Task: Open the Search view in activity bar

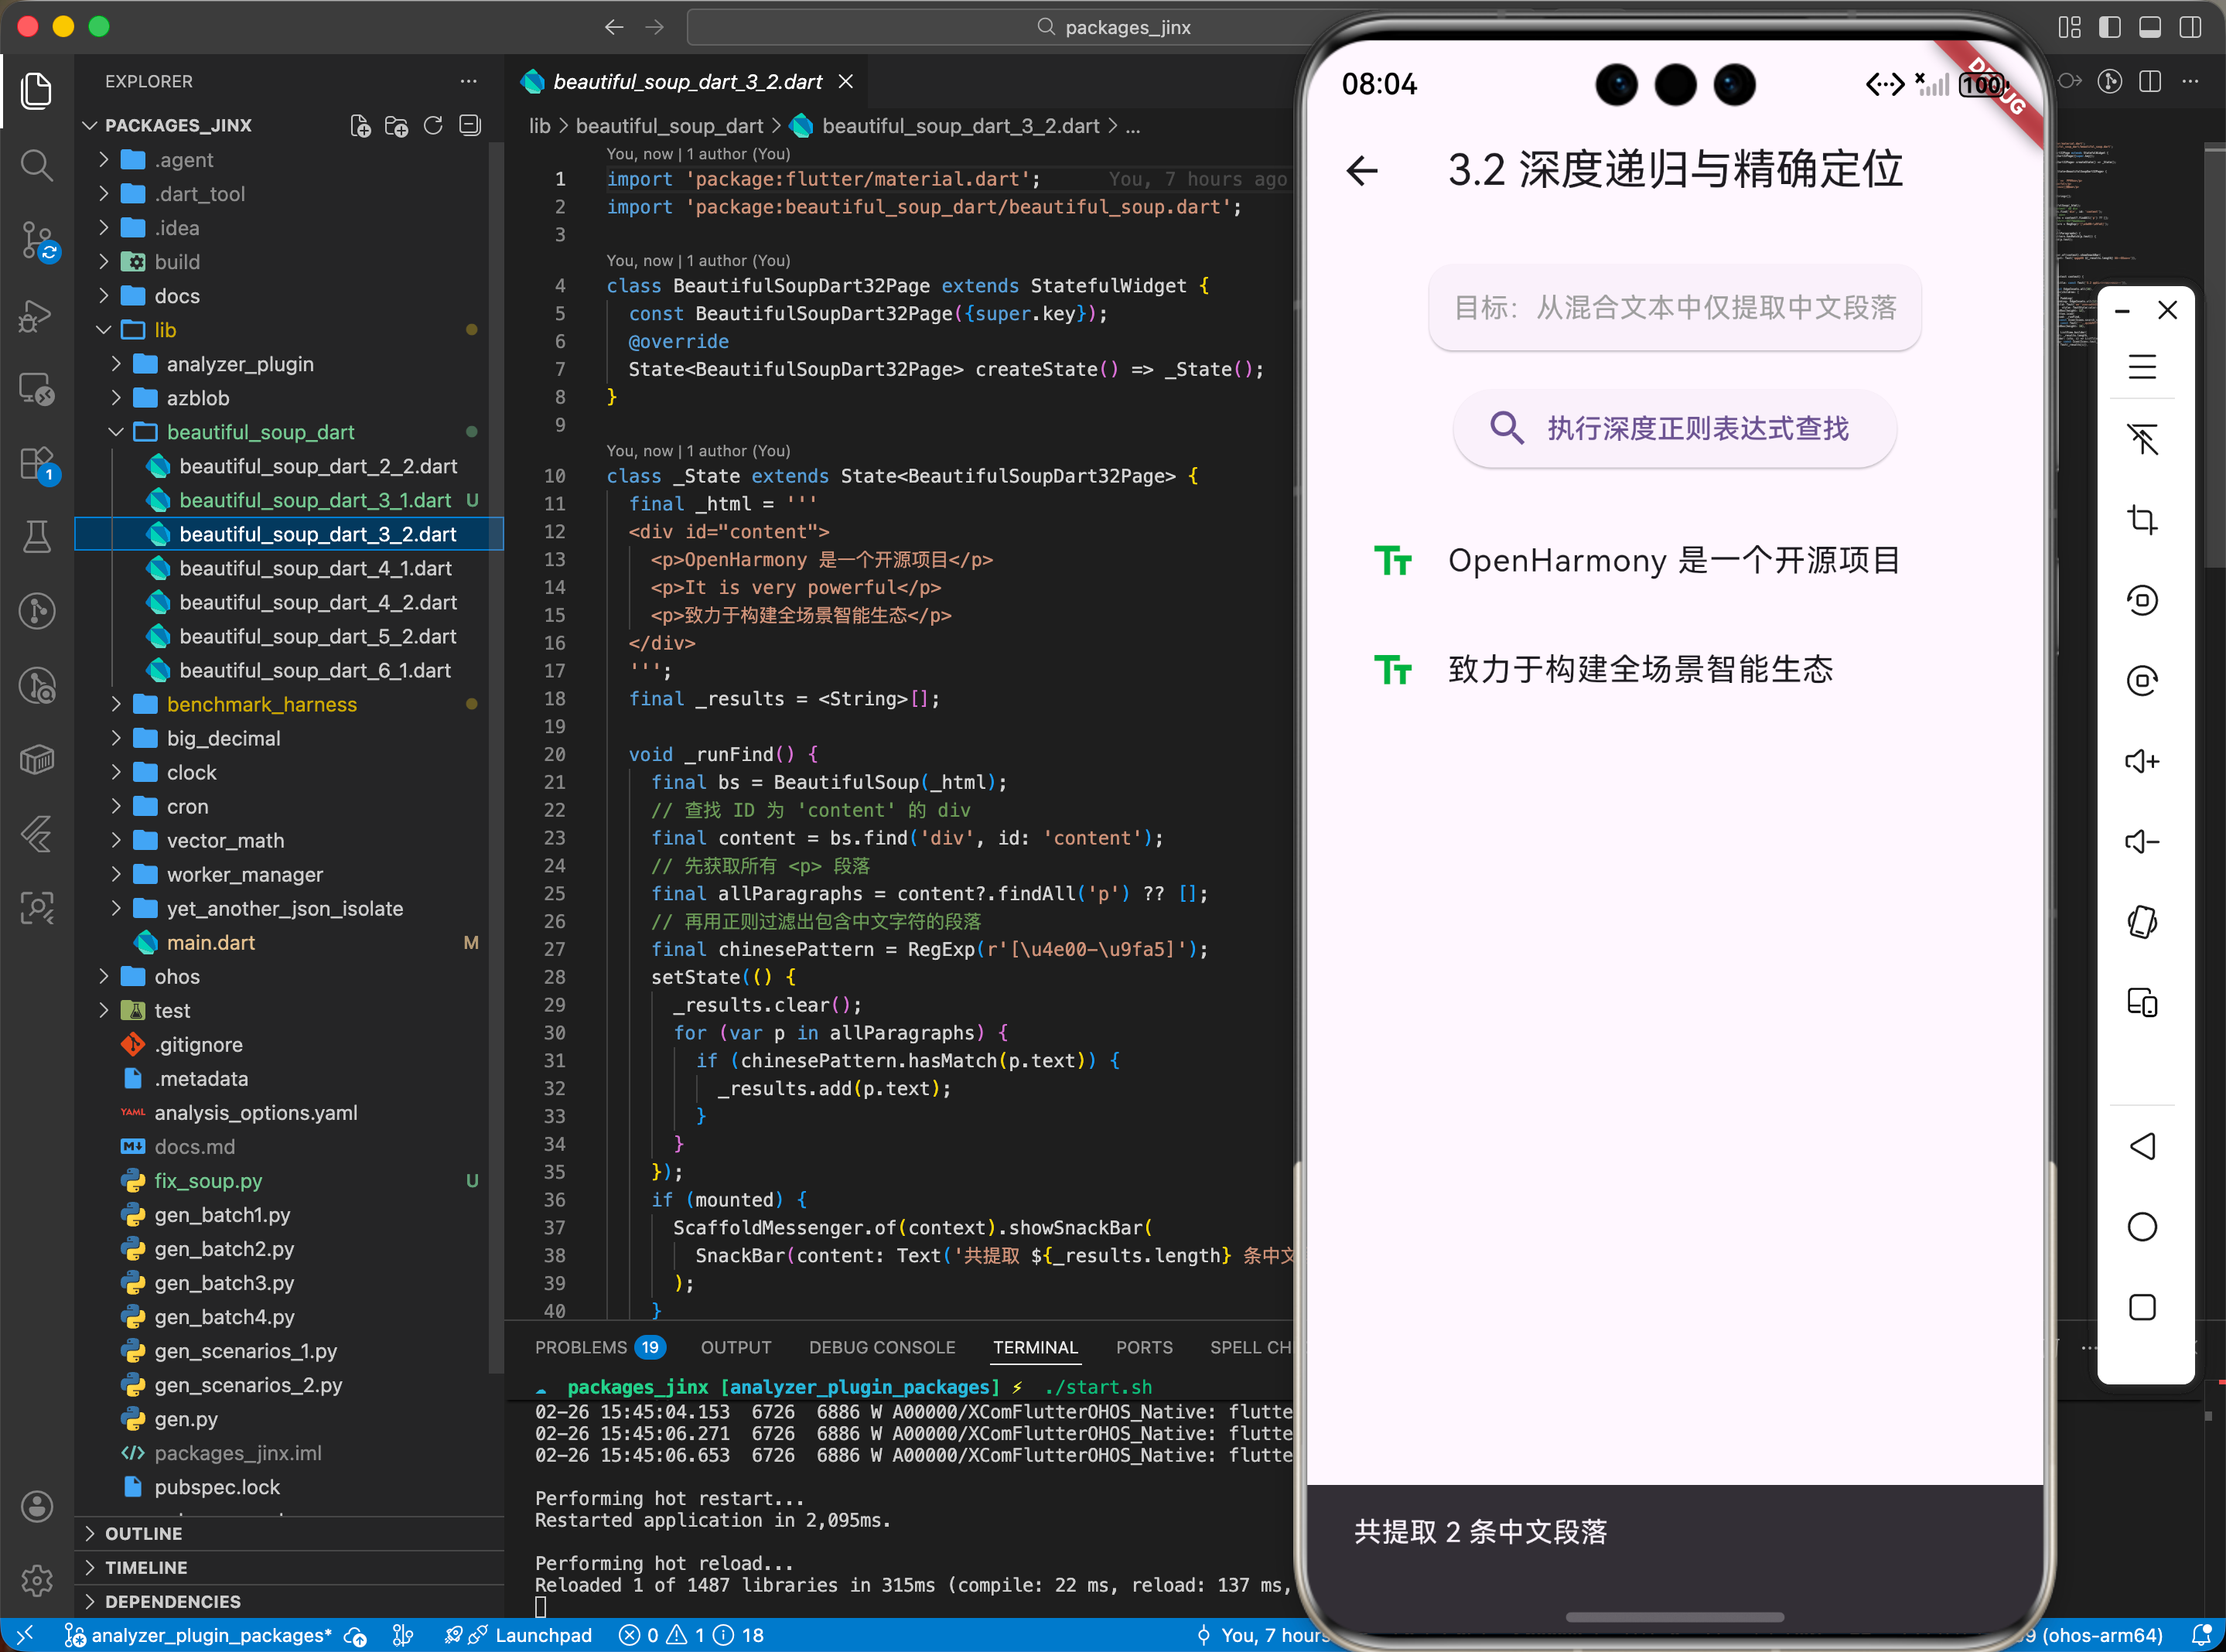Action: tap(37, 165)
